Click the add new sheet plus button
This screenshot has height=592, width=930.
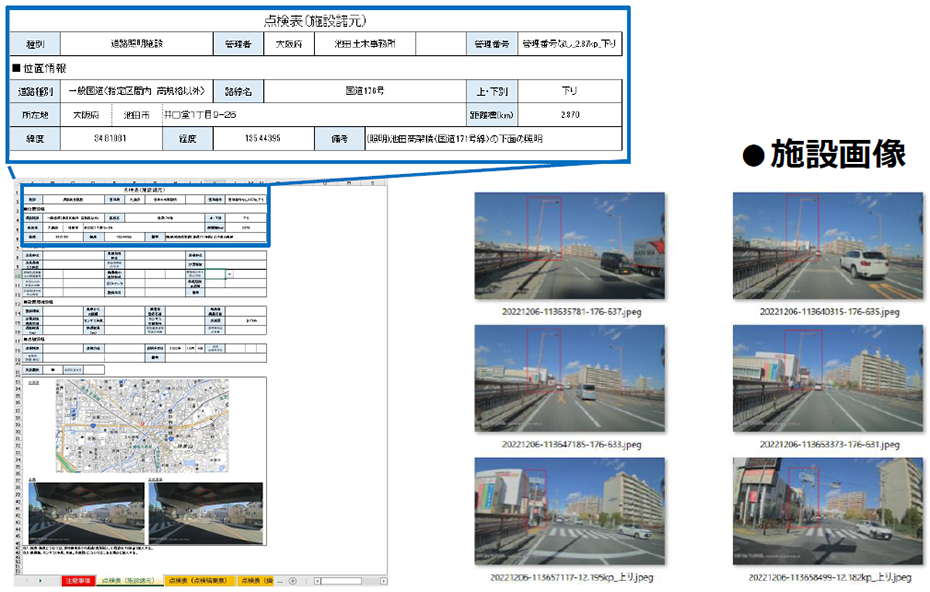coord(293,581)
